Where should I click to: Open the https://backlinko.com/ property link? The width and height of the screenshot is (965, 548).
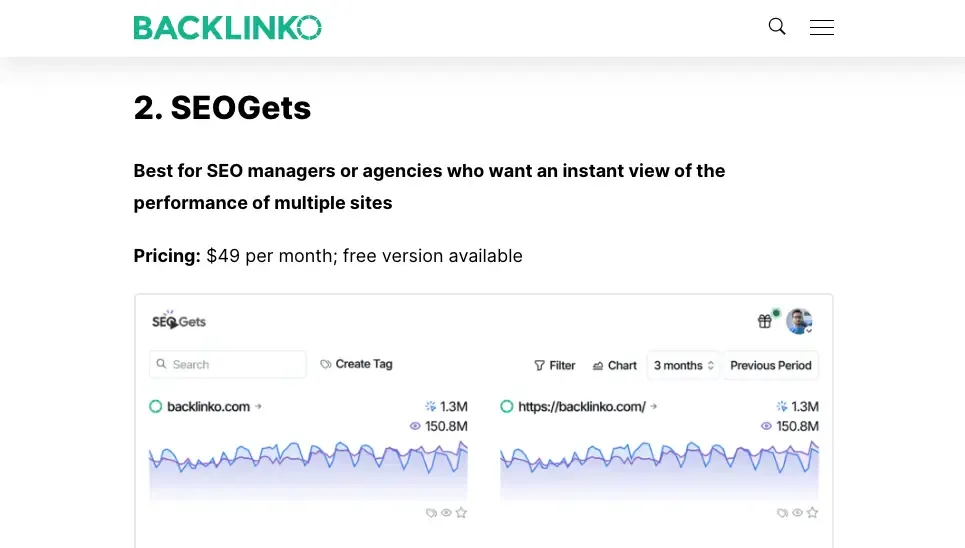tap(582, 407)
